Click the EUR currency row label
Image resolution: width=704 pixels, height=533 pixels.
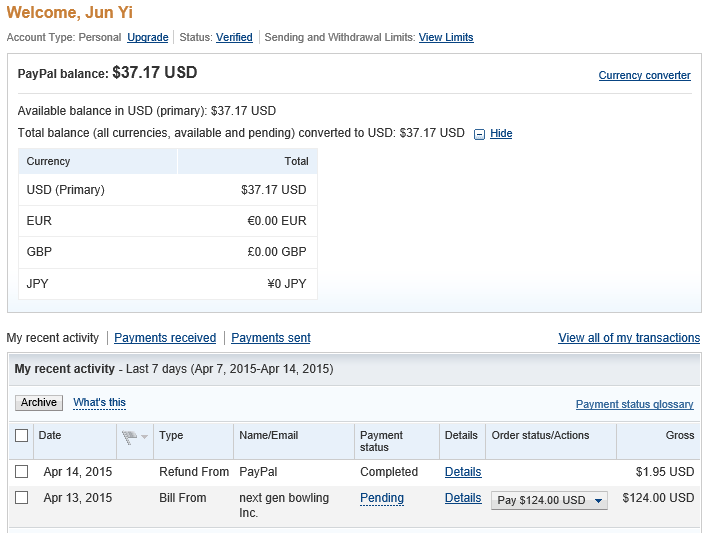coord(39,221)
